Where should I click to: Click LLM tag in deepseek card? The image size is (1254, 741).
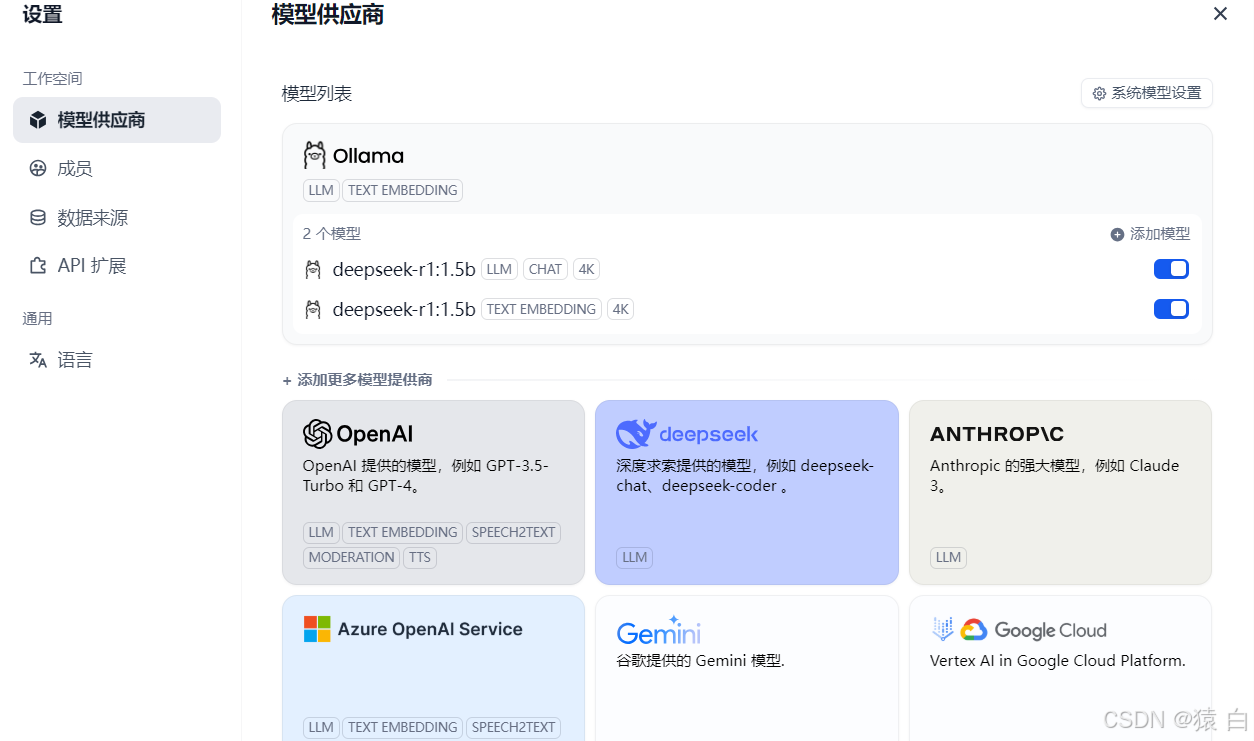coord(635,557)
